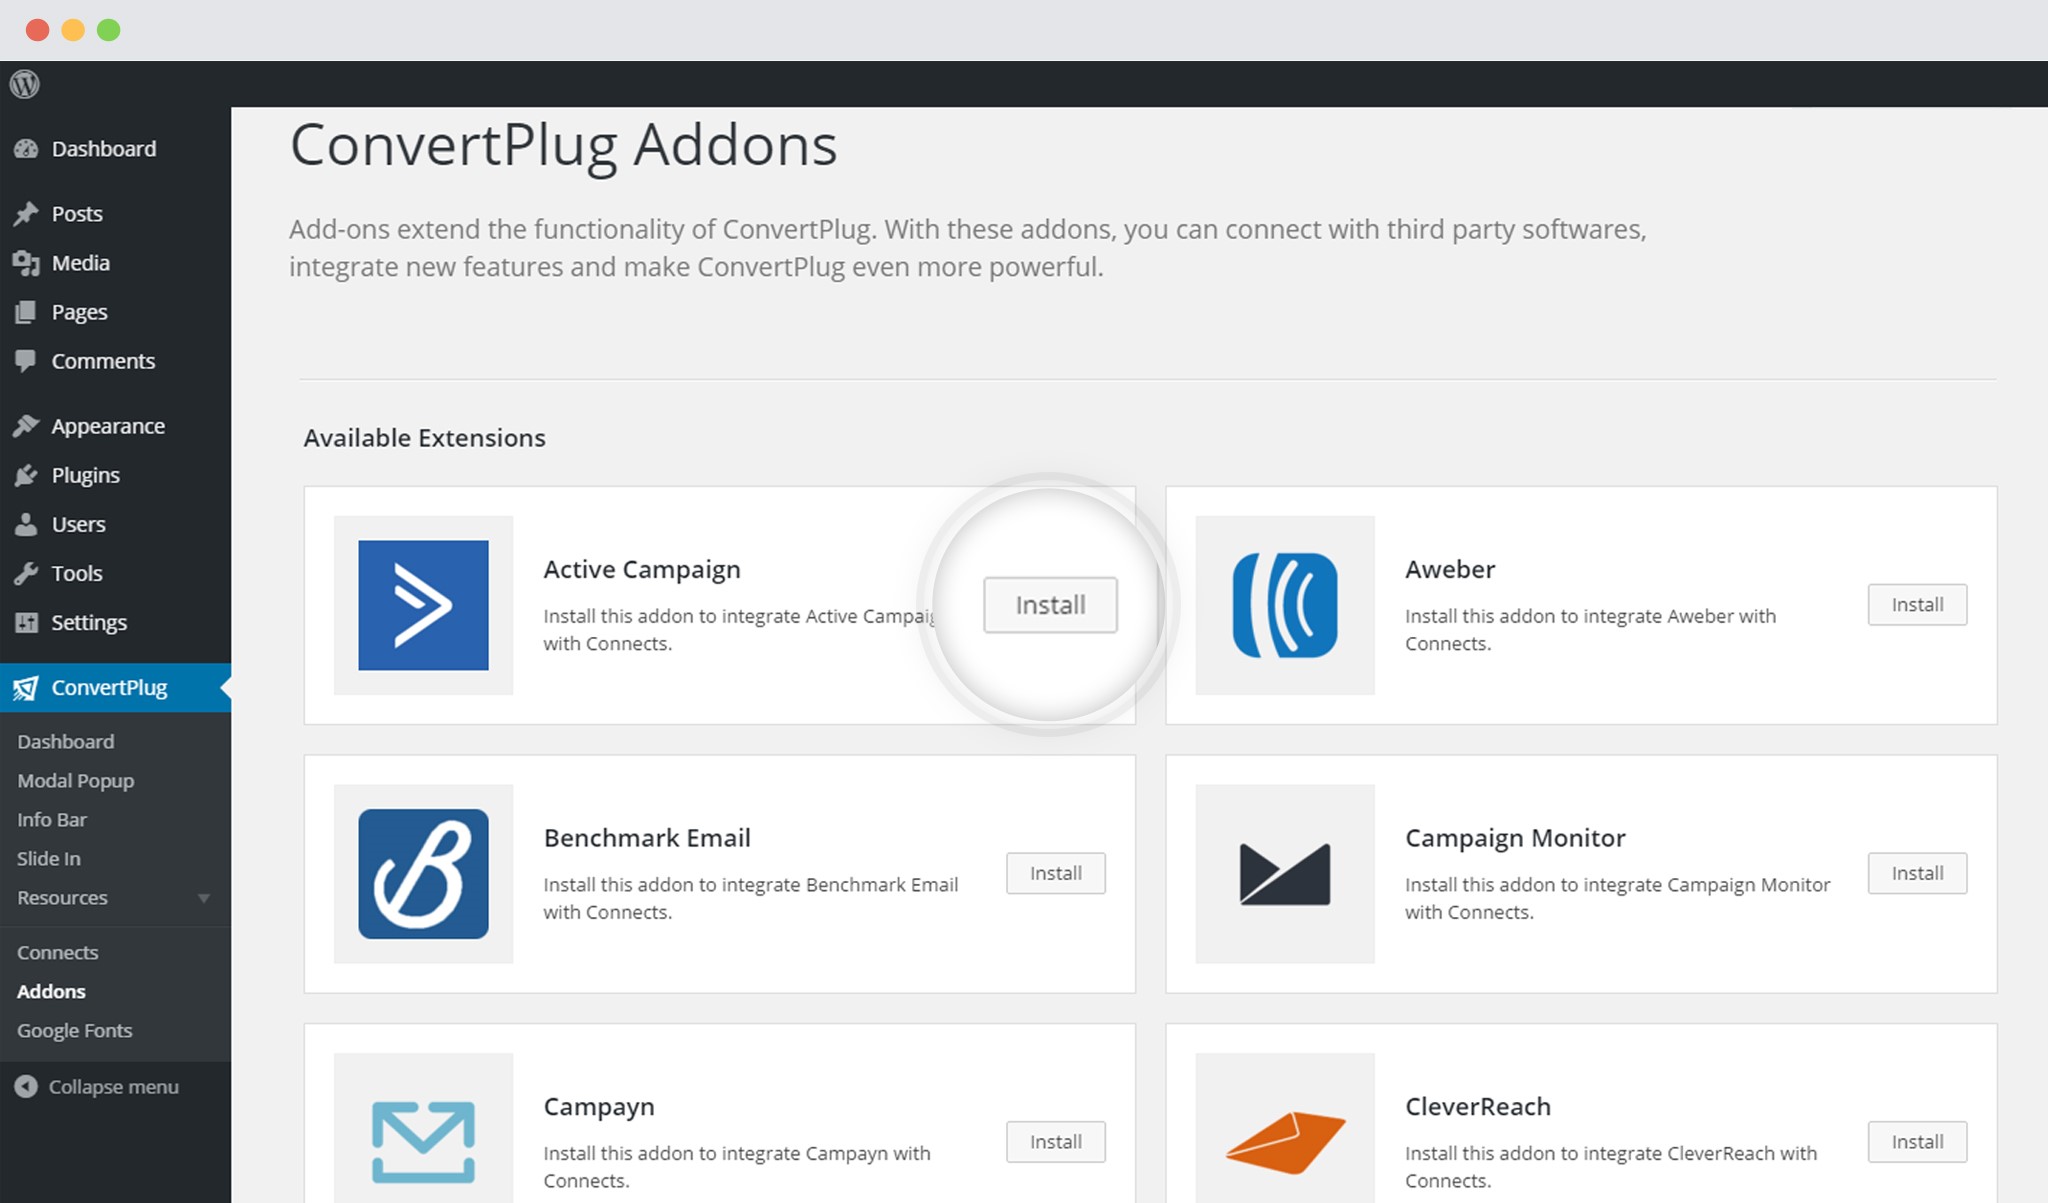
Task: Open the Modal Popup section
Action: click(x=73, y=779)
